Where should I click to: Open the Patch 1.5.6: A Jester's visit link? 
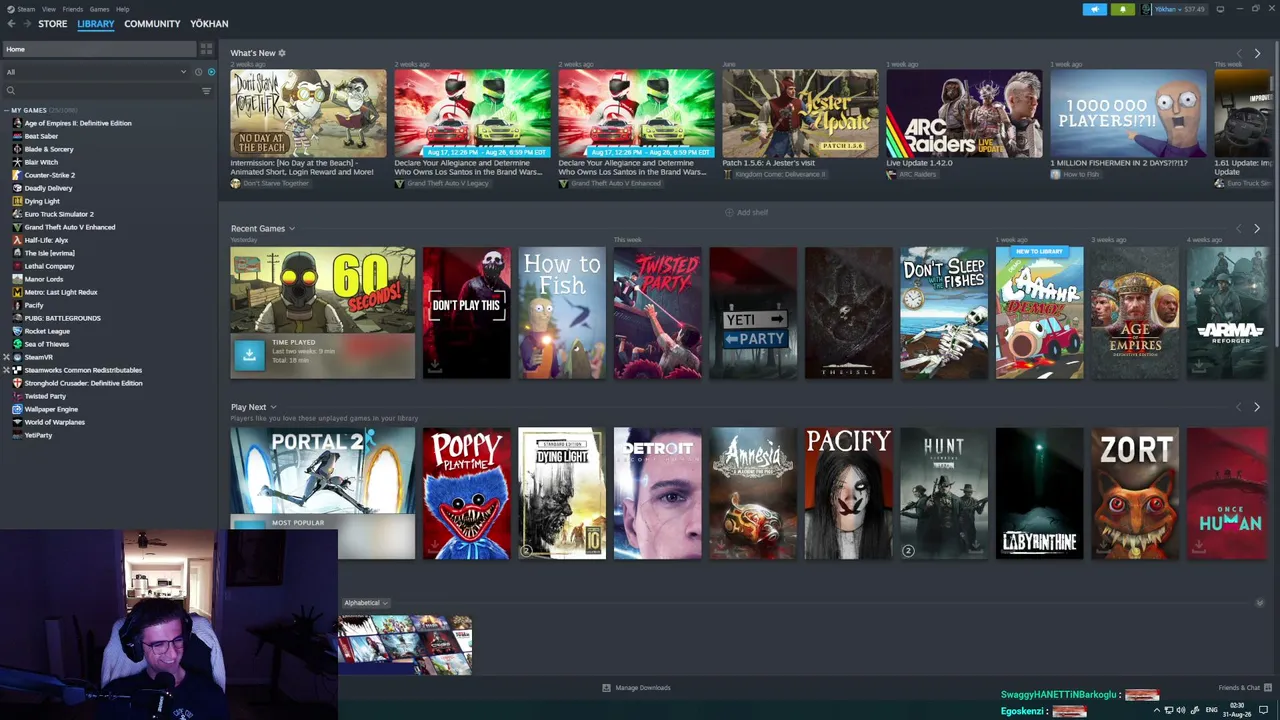click(x=768, y=163)
